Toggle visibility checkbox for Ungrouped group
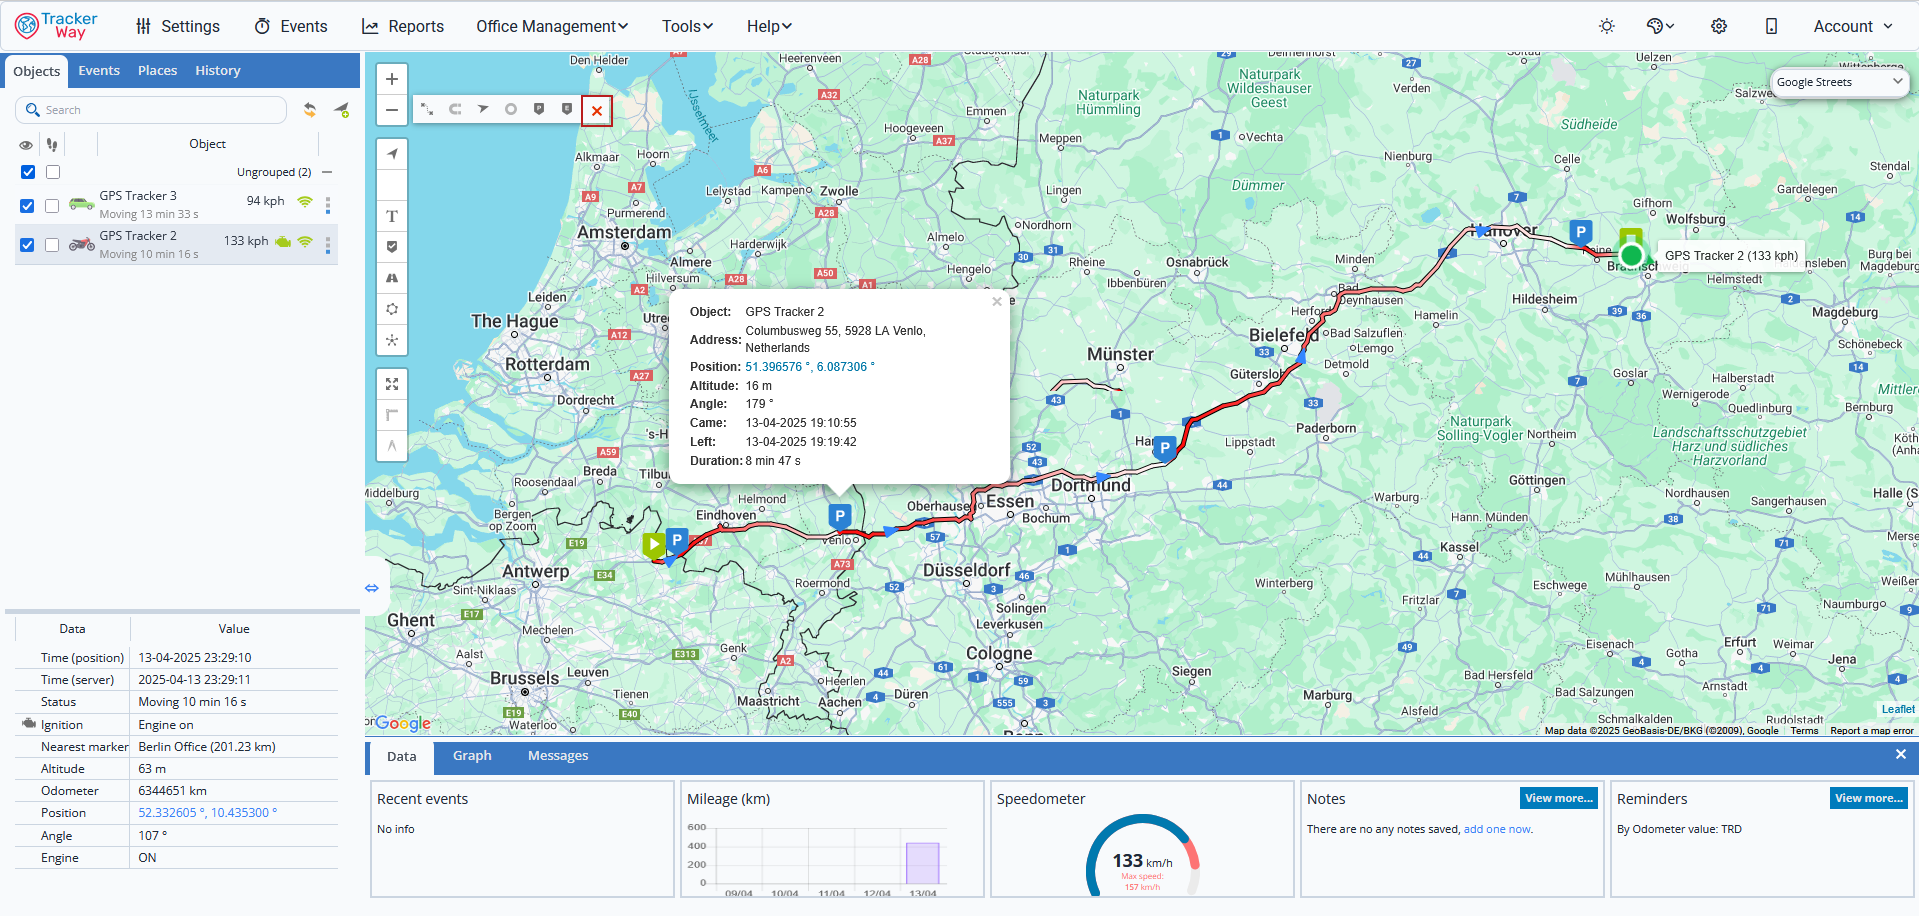 tap(28, 172)
